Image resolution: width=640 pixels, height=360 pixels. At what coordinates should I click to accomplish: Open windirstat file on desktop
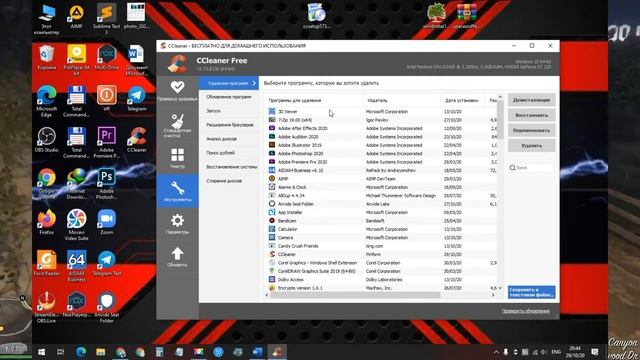click(x=436, y=16)
